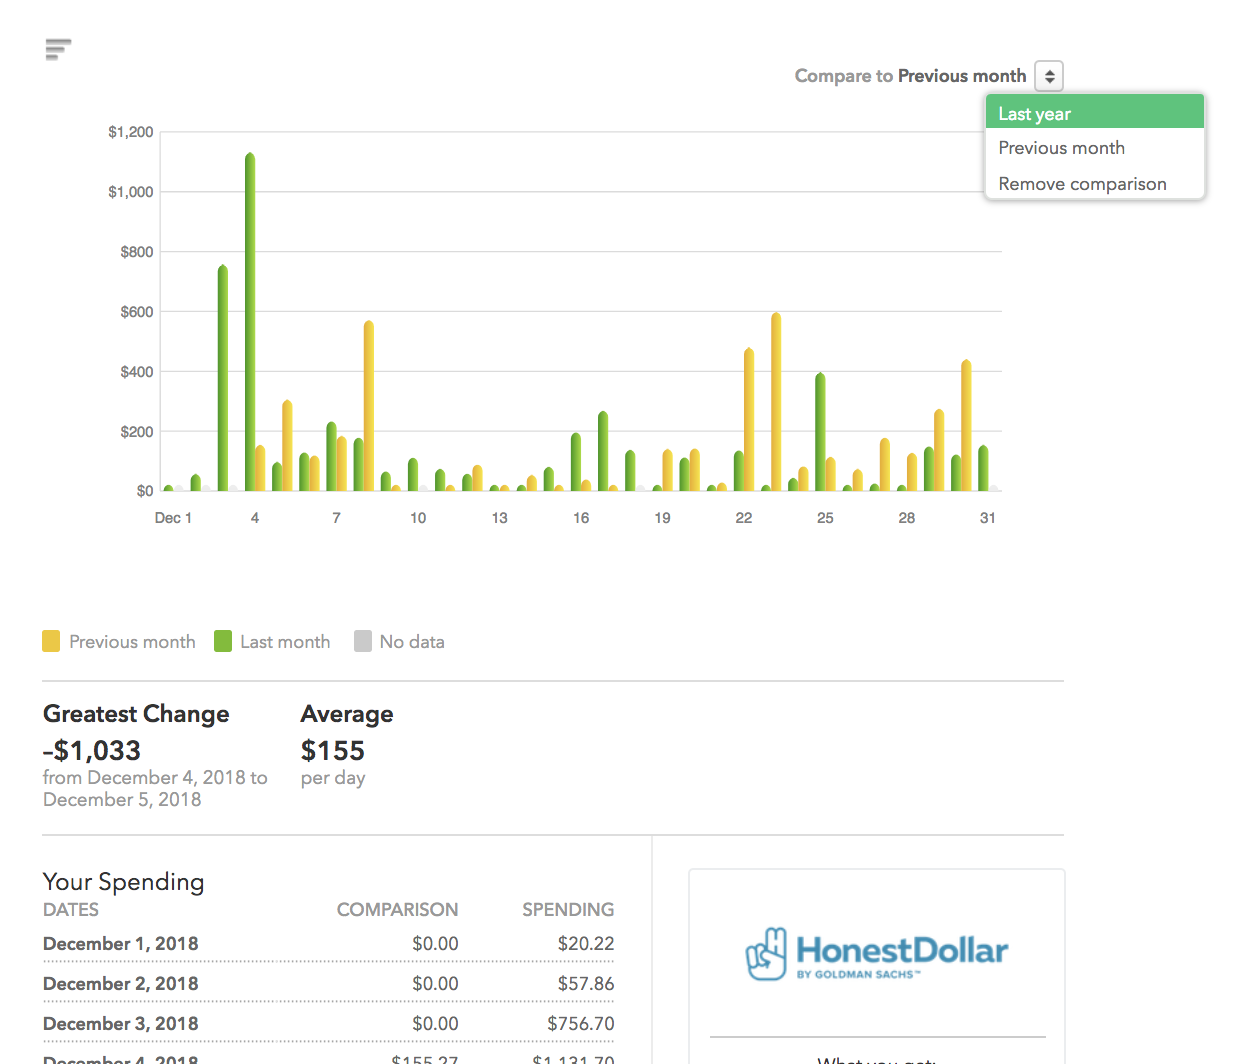Click the $155 per day Average figure
The height and width of the screenshot is (1064, 1242).
[x=333, y=750]
